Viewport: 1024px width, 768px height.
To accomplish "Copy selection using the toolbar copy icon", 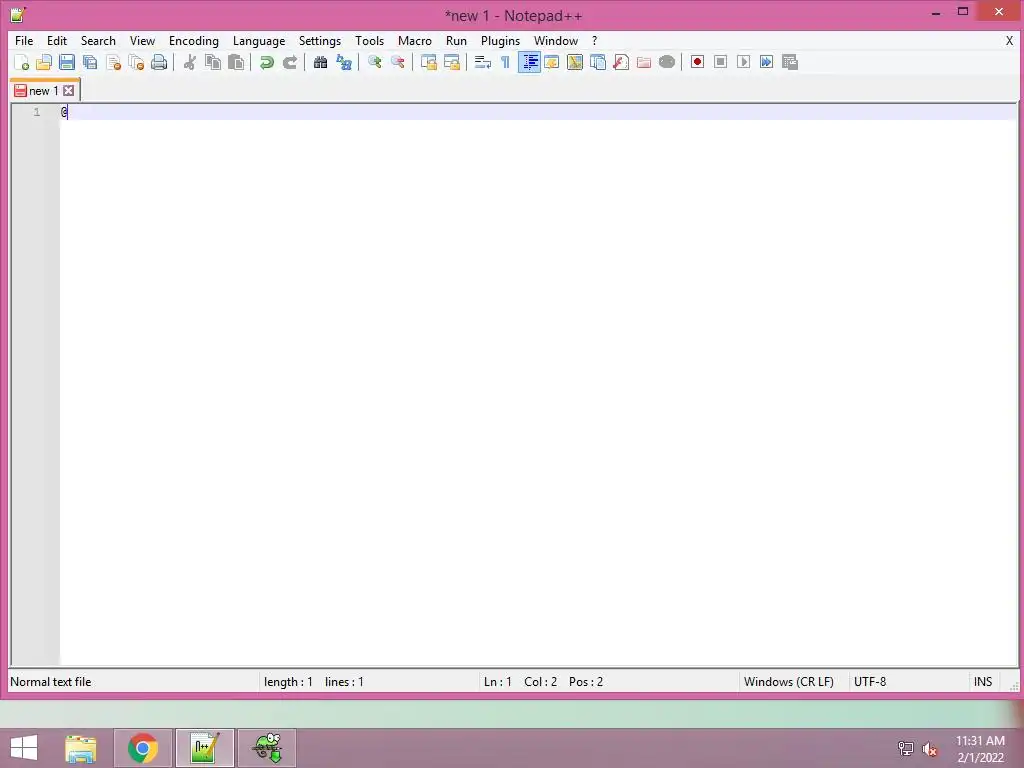I will pyautogui.click(x=213, y=62).
